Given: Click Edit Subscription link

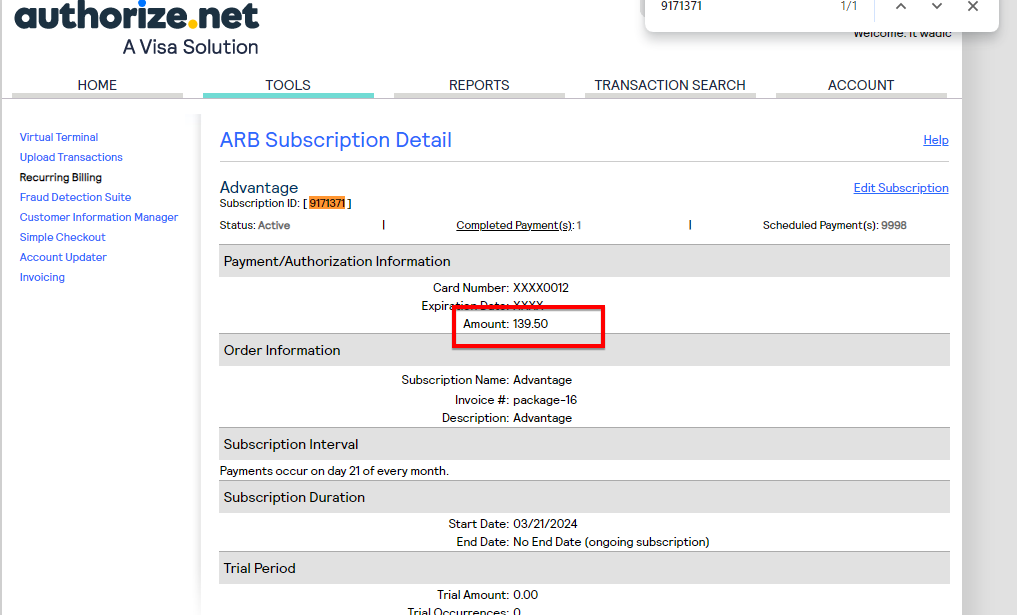Looking at the screenshot, I should point(900,188).
